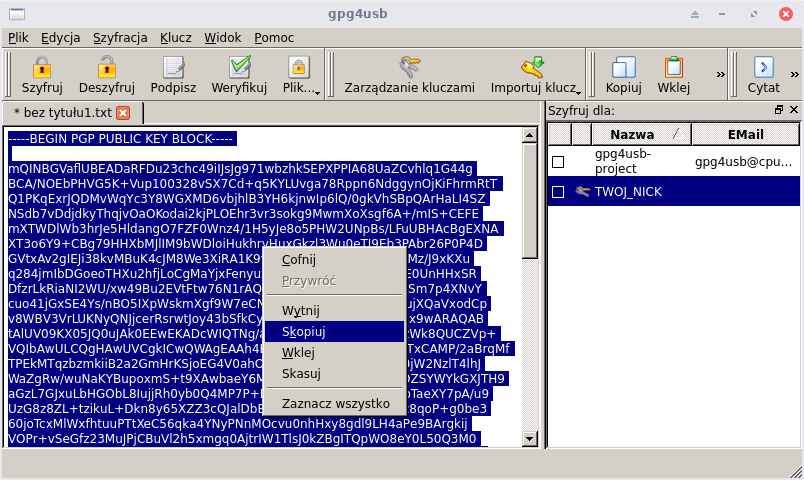Click gpg4usb@cpu... email cell
The height and width of the screenshot is (480, 804).
pyautogui.click(x=743, y=162)
